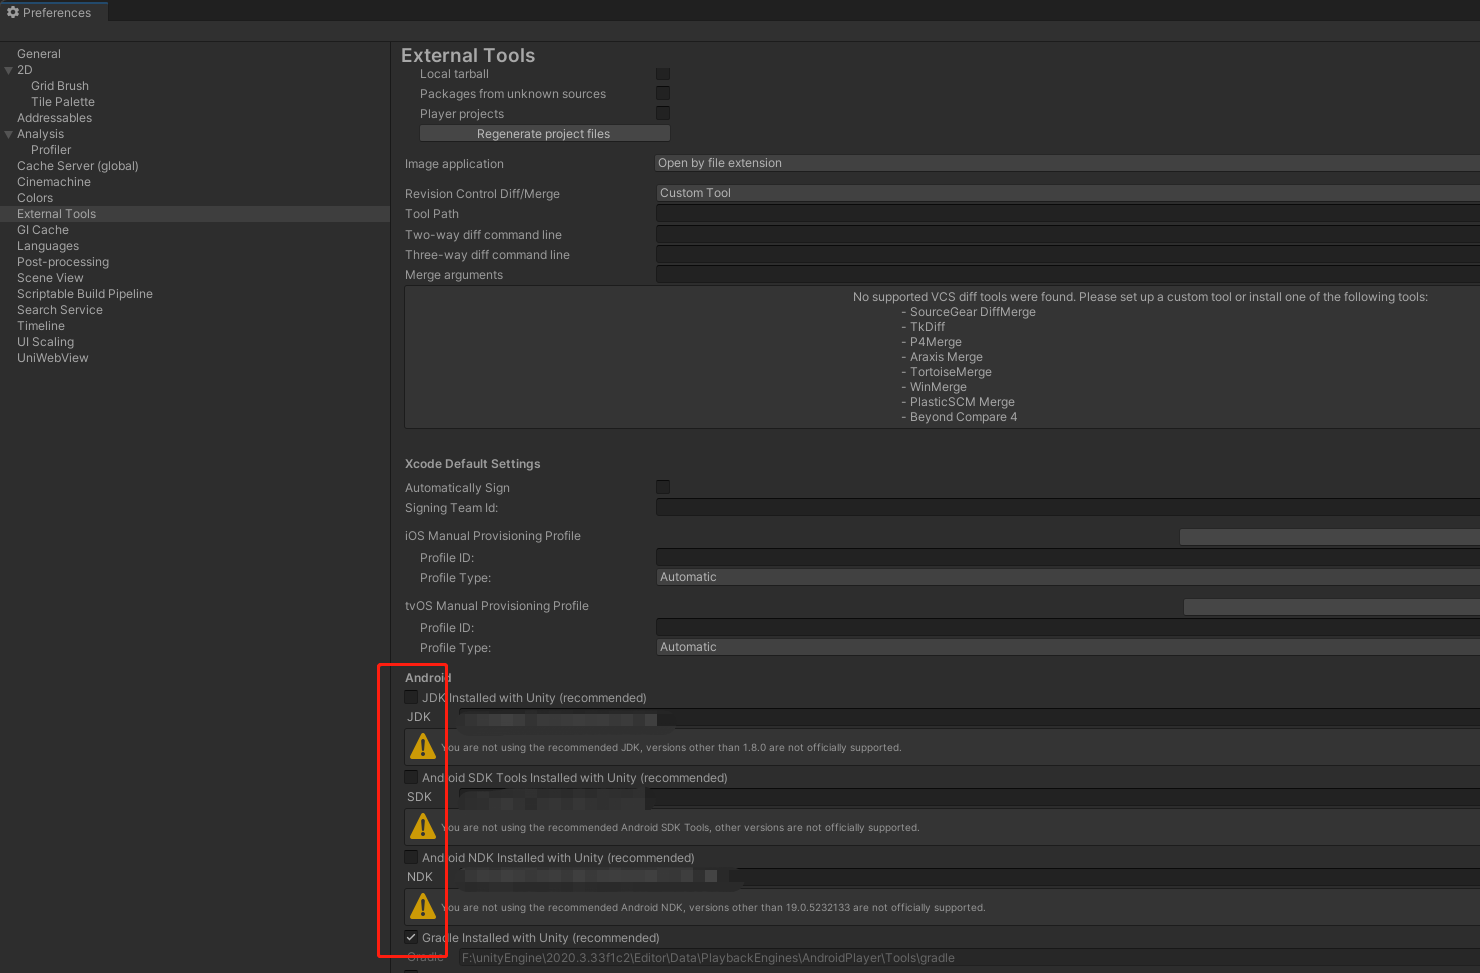Open Search Service preferences
The height and width of the screenshot is (973, 1480).
pos(60,310)
